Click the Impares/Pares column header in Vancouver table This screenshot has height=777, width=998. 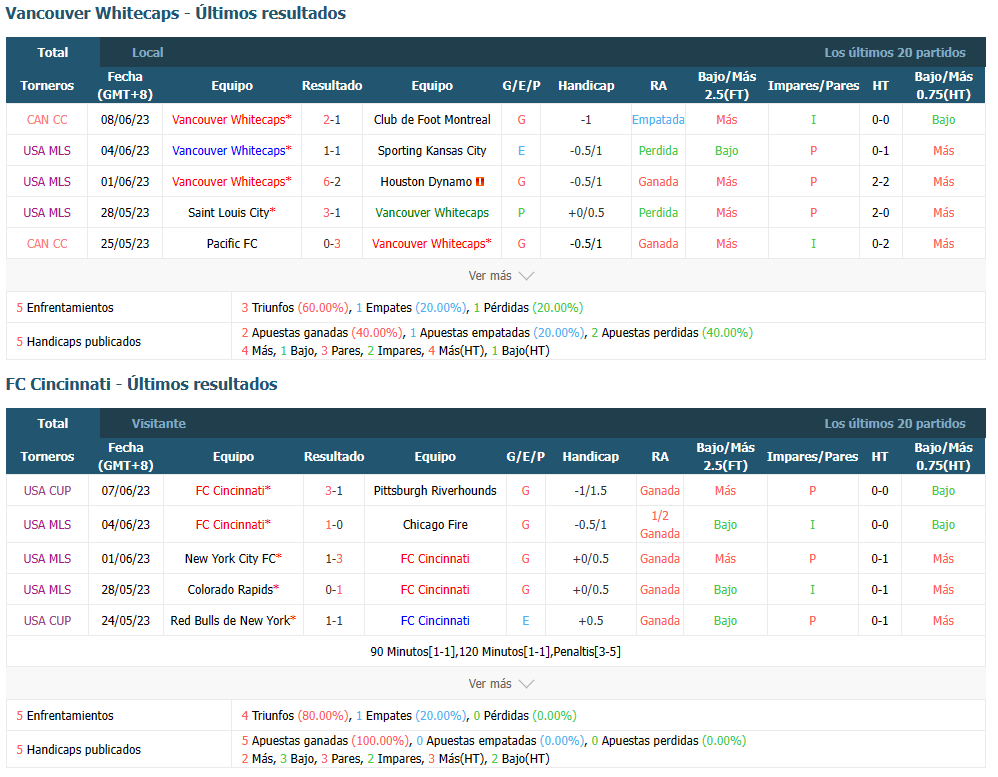[813, 85]
